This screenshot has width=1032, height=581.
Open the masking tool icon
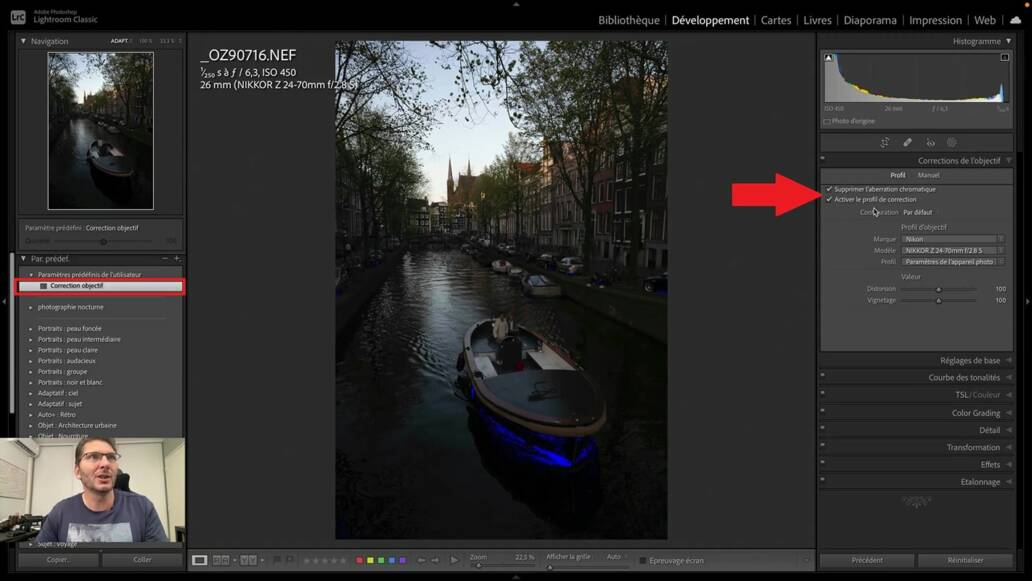[x=952, y=142]
